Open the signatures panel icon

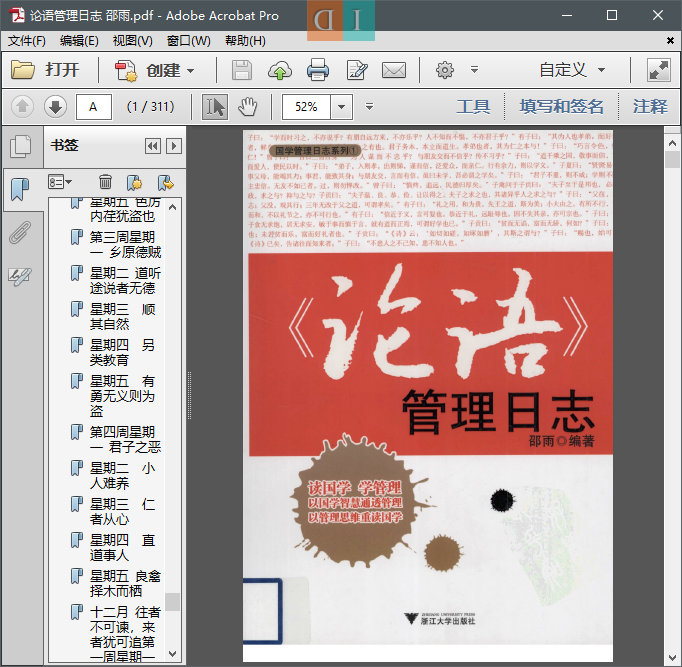pyautogui.click(x=20, y=277)
